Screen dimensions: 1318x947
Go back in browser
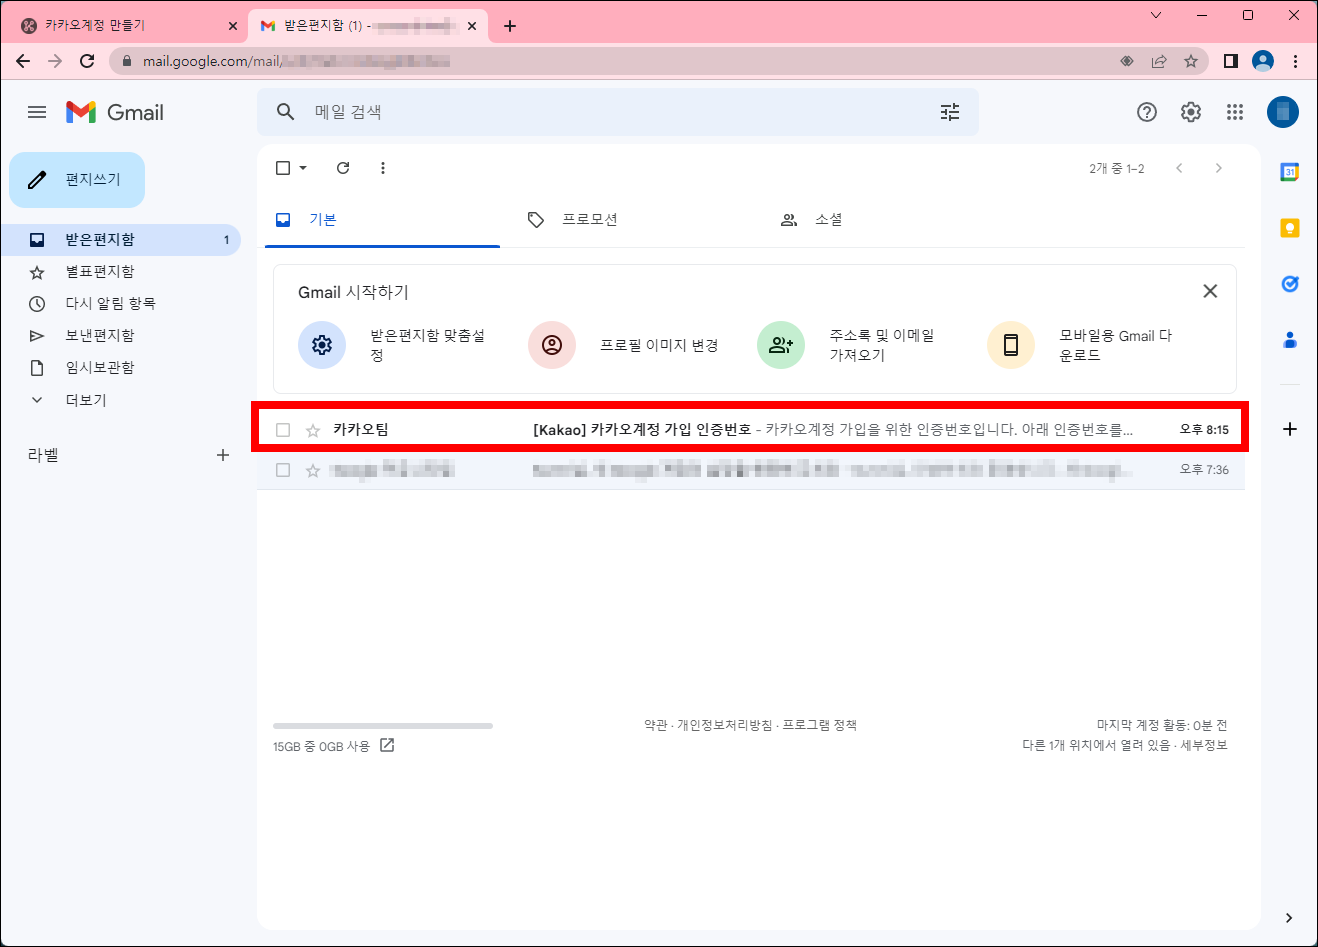click(23, 61)
